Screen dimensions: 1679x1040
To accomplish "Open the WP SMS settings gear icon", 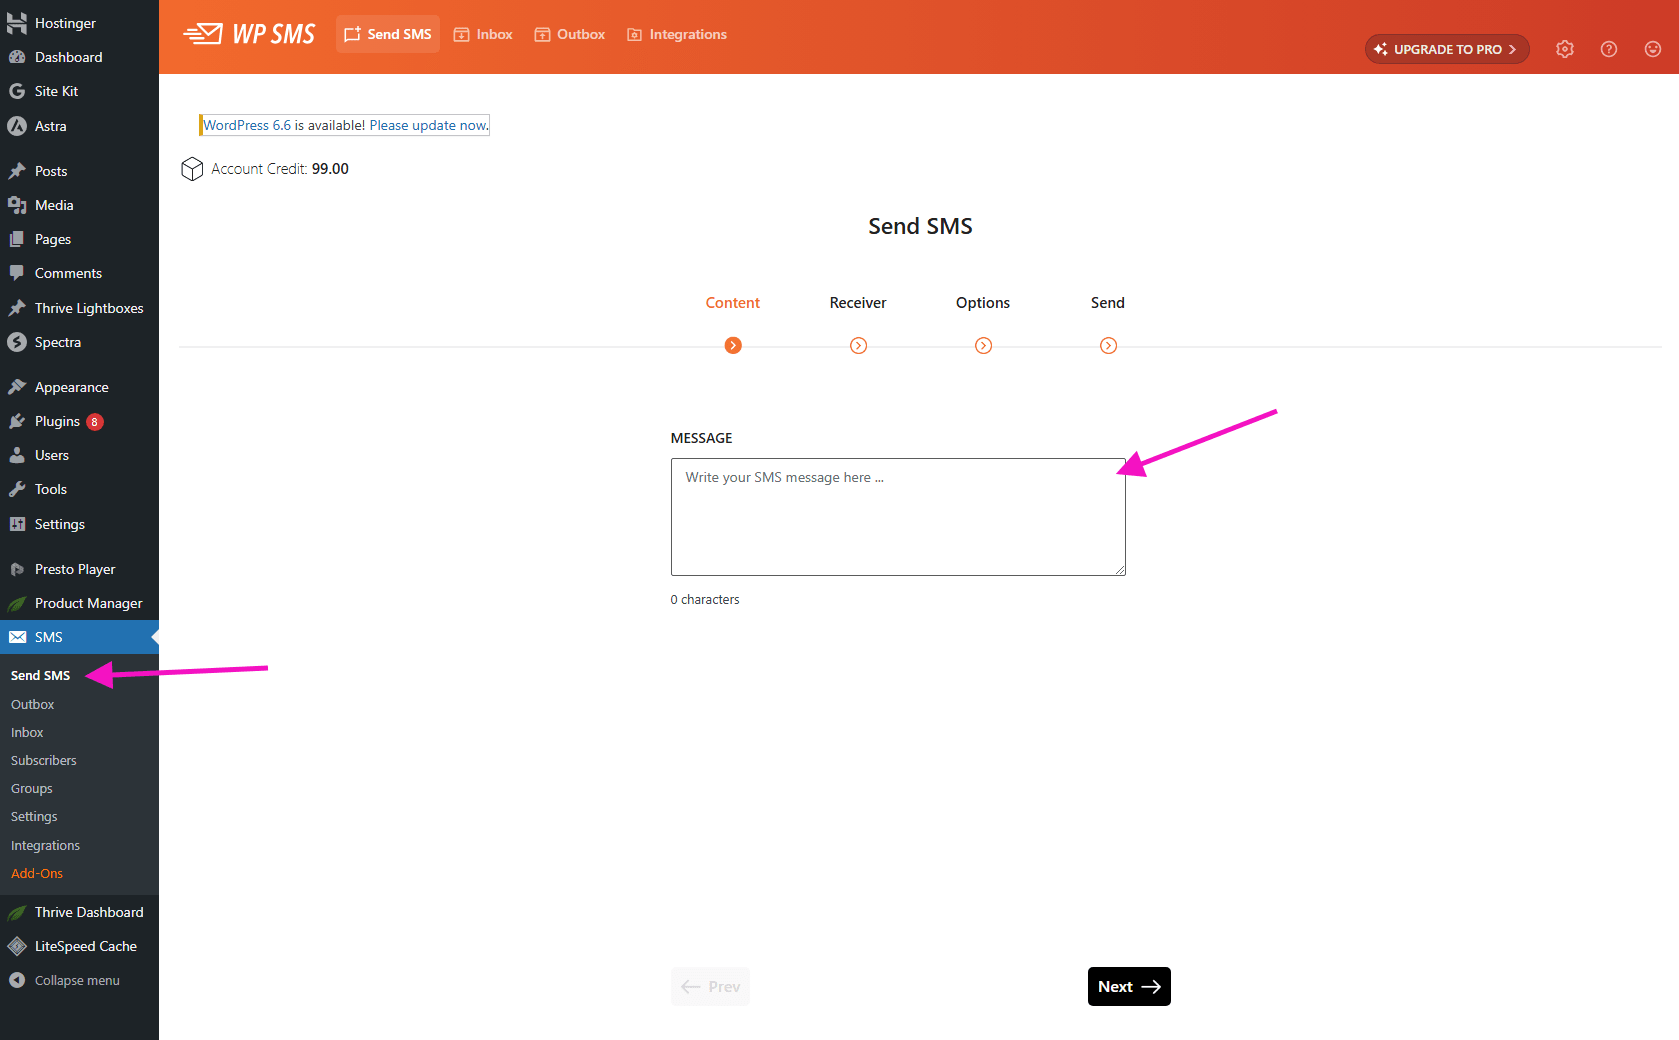I will [1565, 49].
